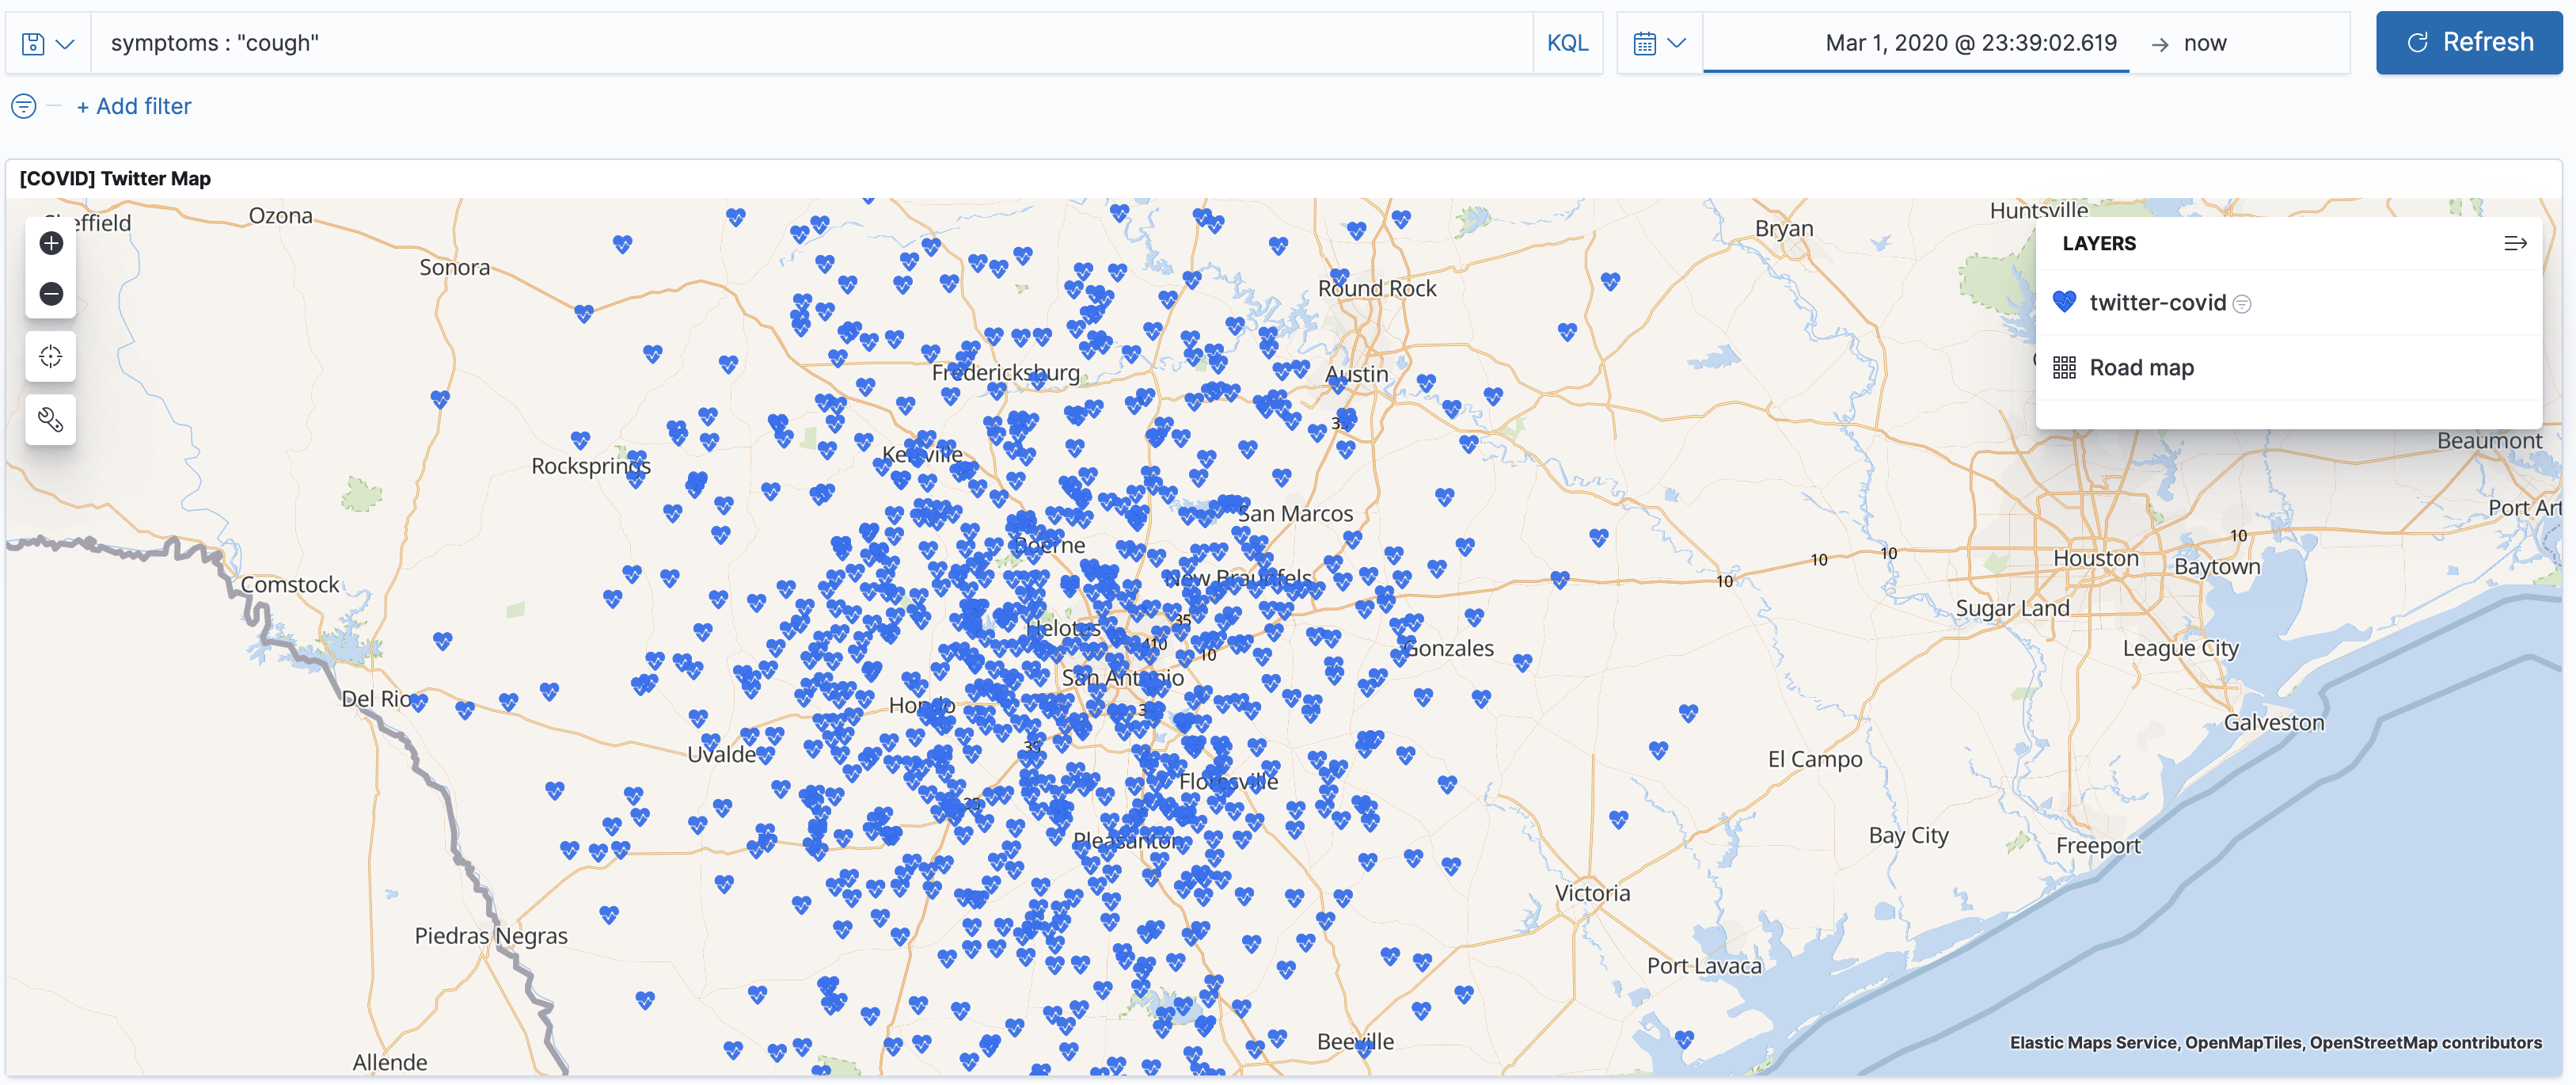The width and height of the screenshot is (2576, 1085).
Task: Click the twitter-covid heart layer icon
Action: (x=2064, y=302)
